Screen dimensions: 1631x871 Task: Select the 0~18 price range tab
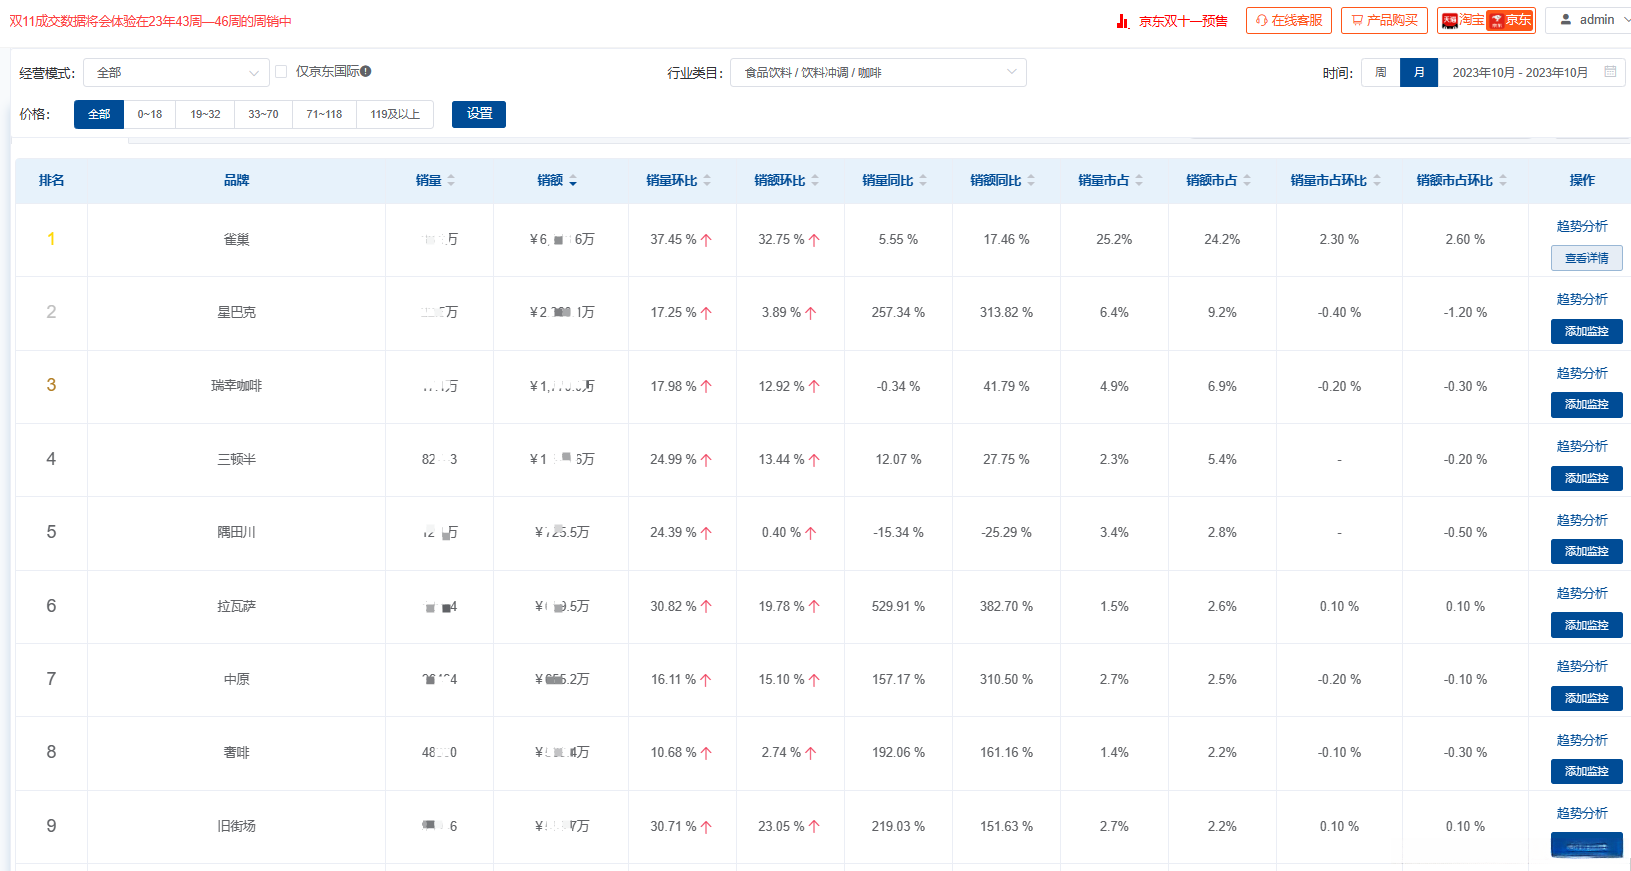tap(150, 114)
